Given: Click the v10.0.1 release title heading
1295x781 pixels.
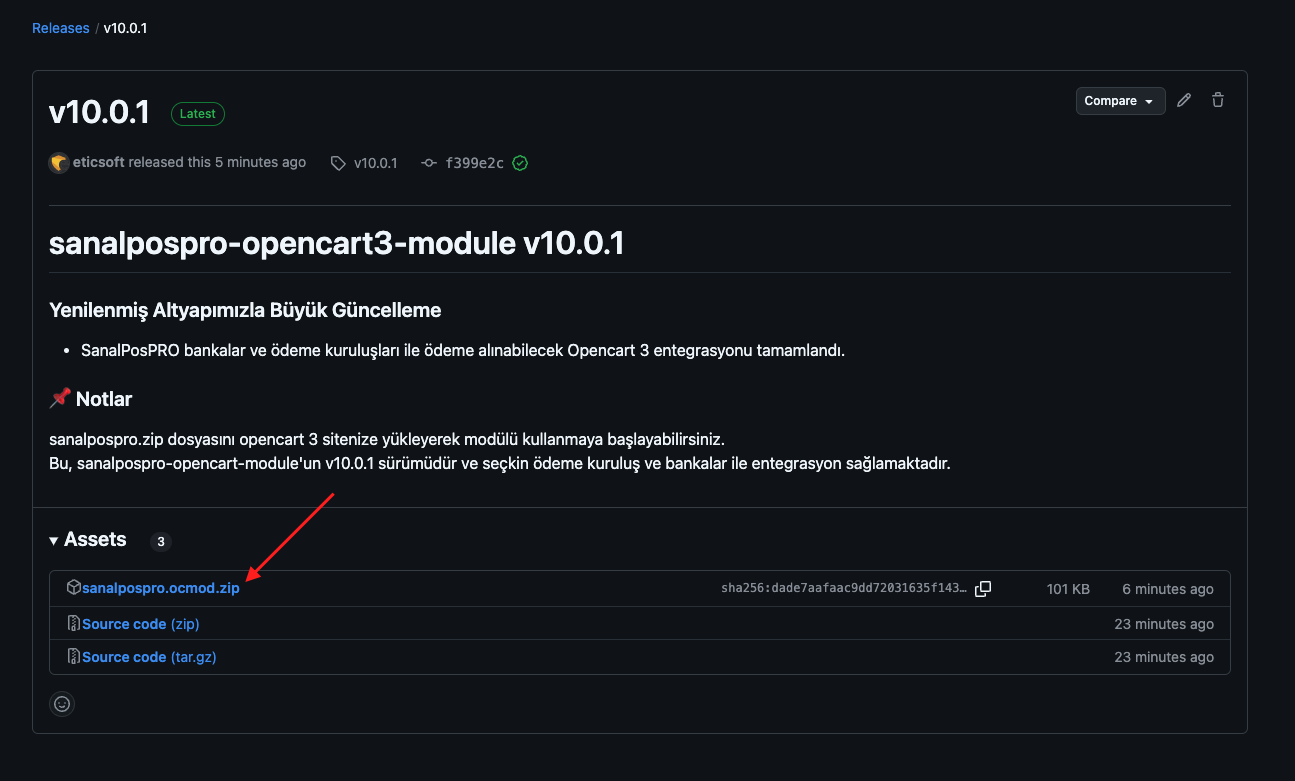Looking at the screenshot, I should click(x=99, y=113).
